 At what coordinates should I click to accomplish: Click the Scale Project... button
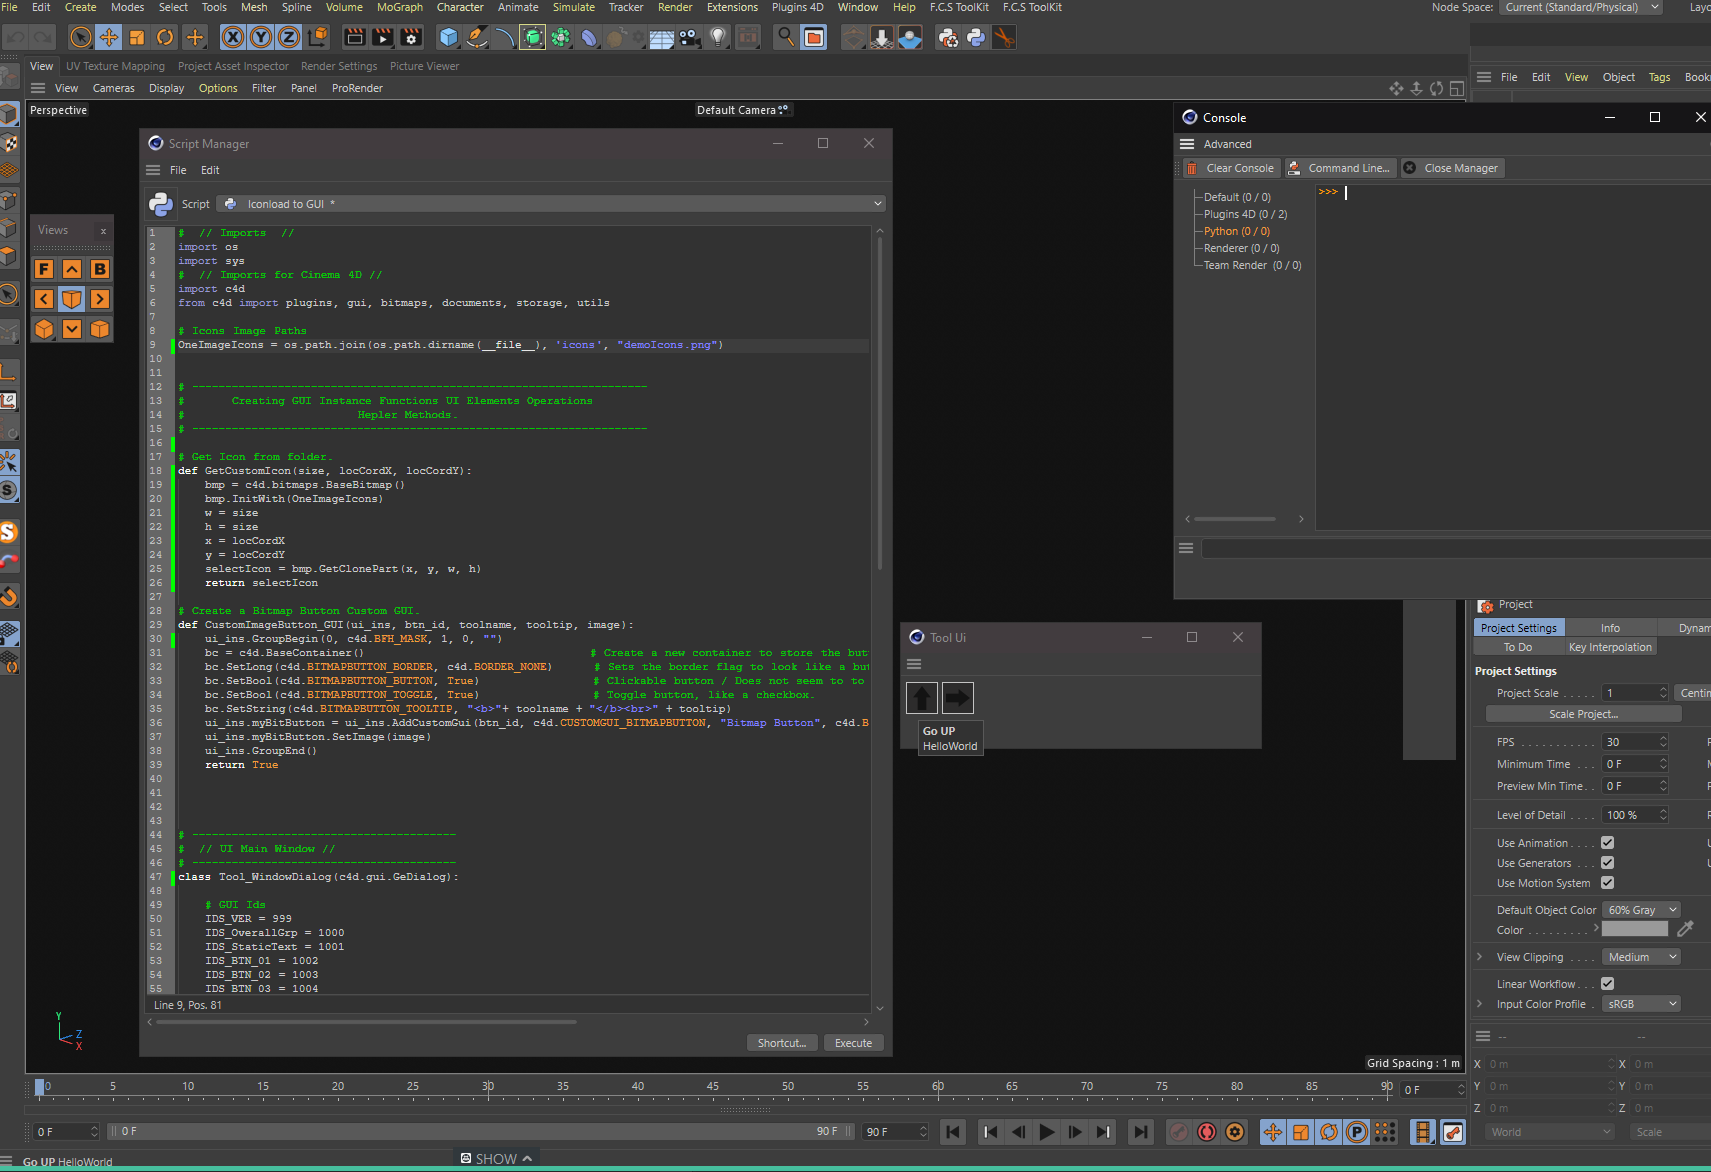[x=1583, y=714]
